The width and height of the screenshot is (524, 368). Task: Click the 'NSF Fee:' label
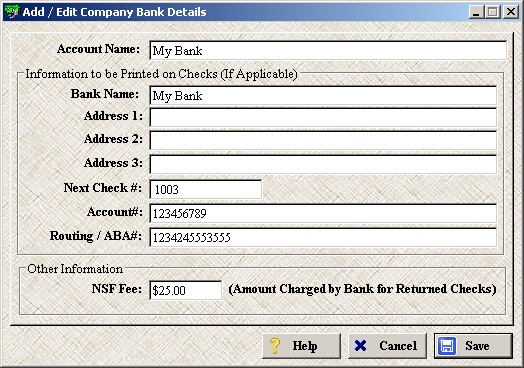pos(117,288)
